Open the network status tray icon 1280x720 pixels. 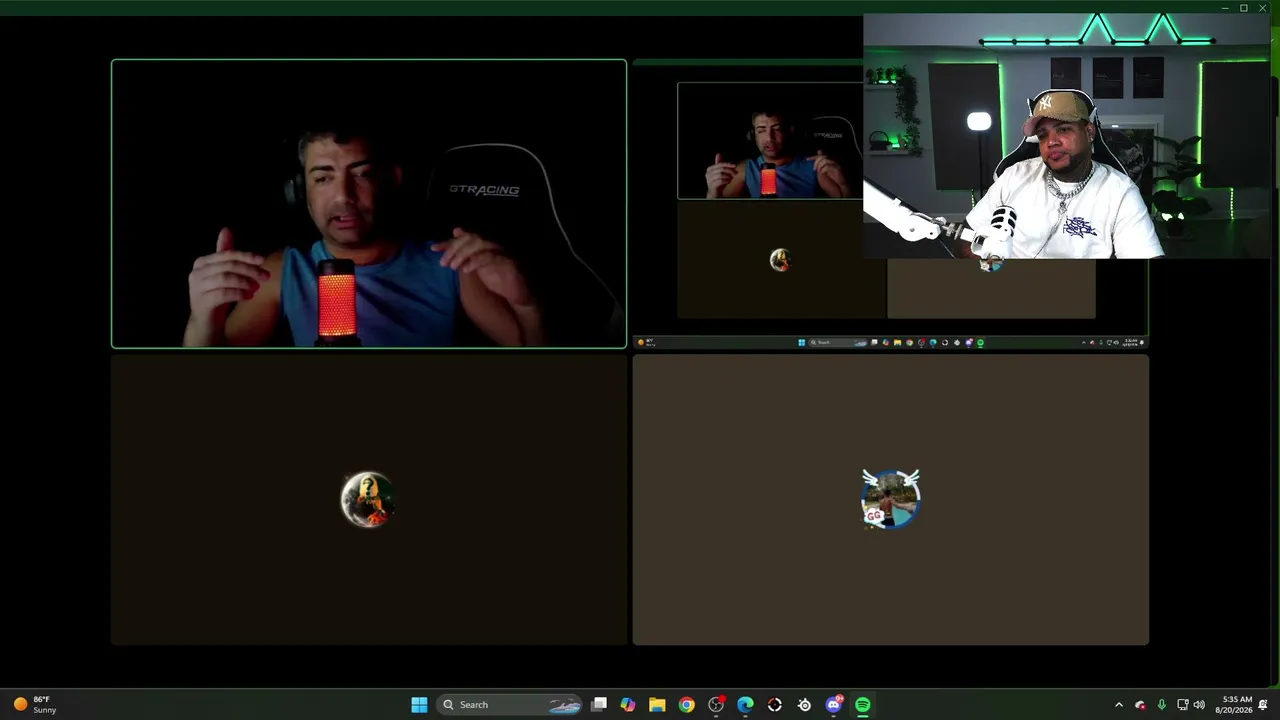1182,705
